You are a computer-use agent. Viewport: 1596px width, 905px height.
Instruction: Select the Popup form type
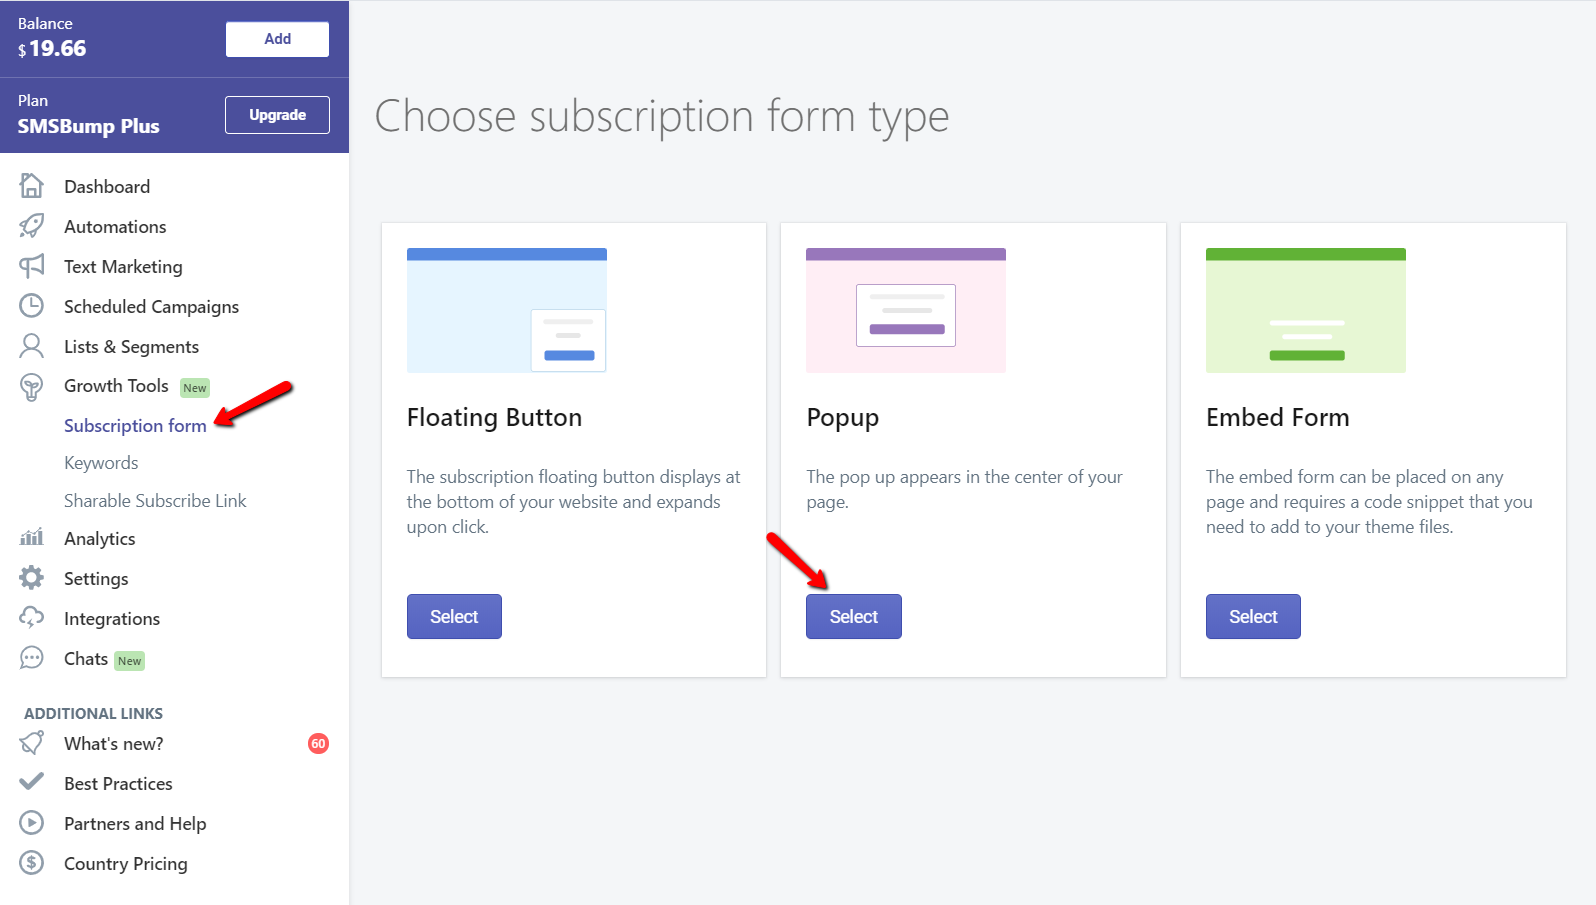[x=854, y=617]
